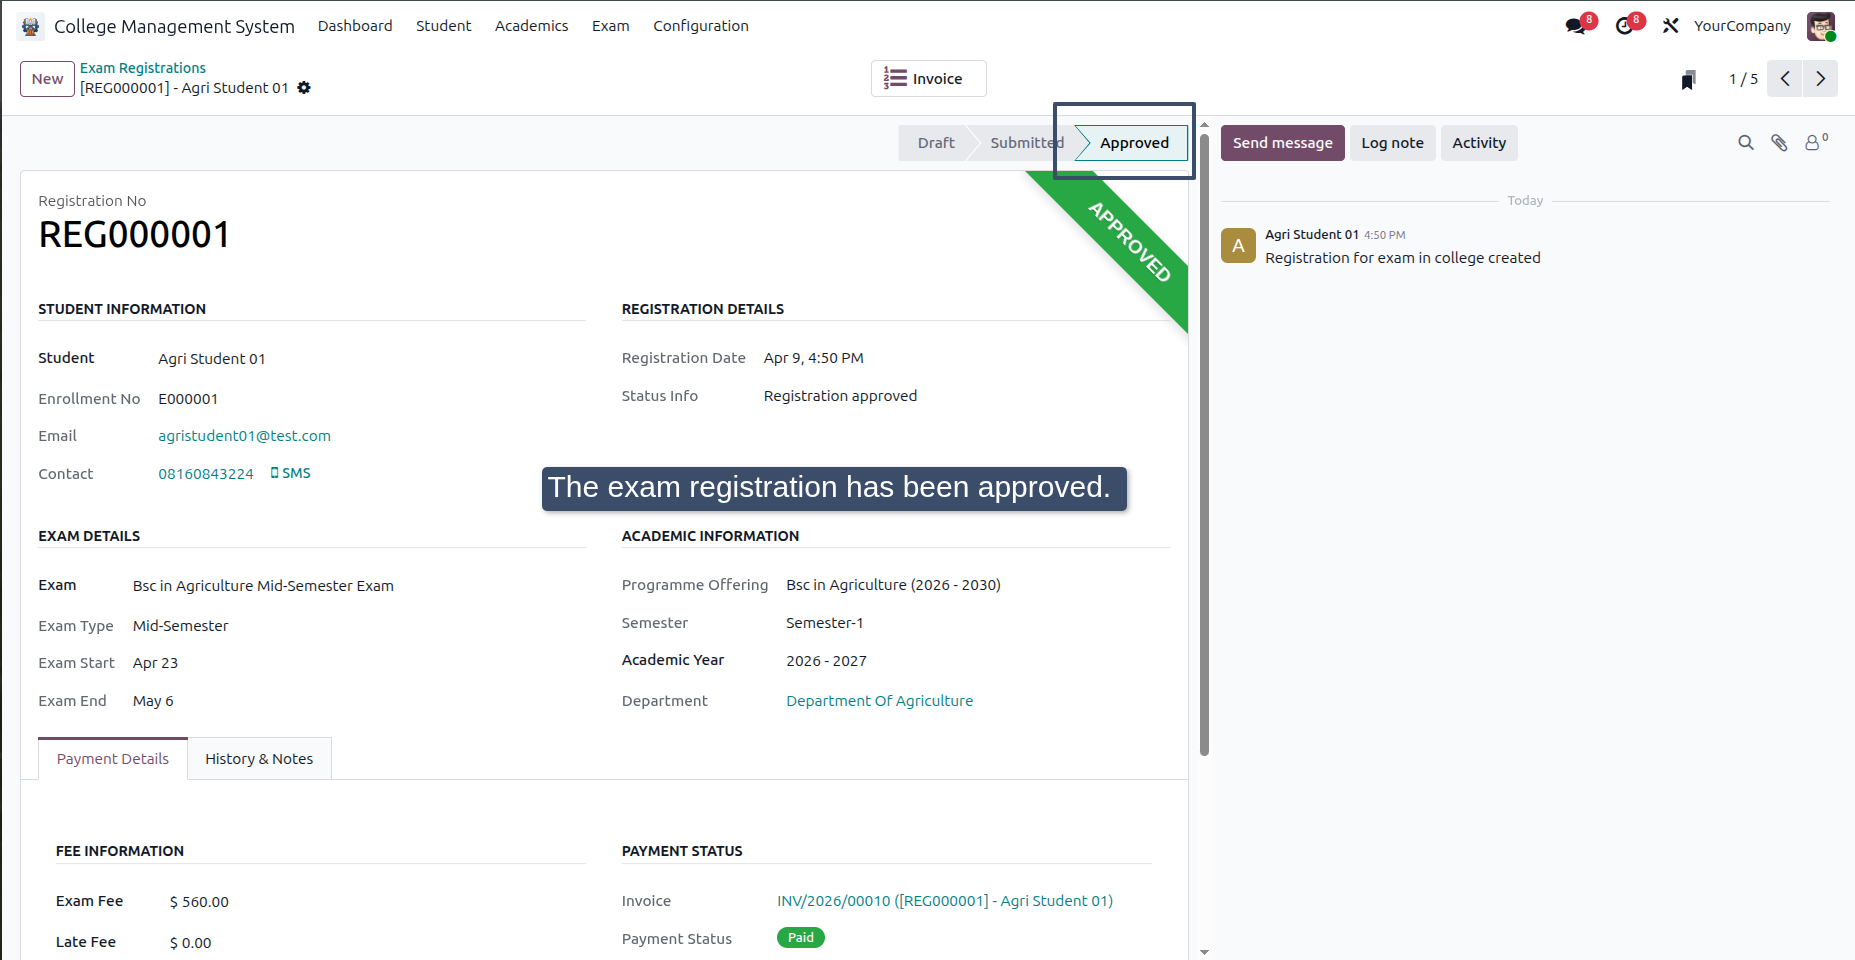Click the YourCompany company switcher
The width and height of the screenshot is (1855, 960).
[x=1742, y=26]
